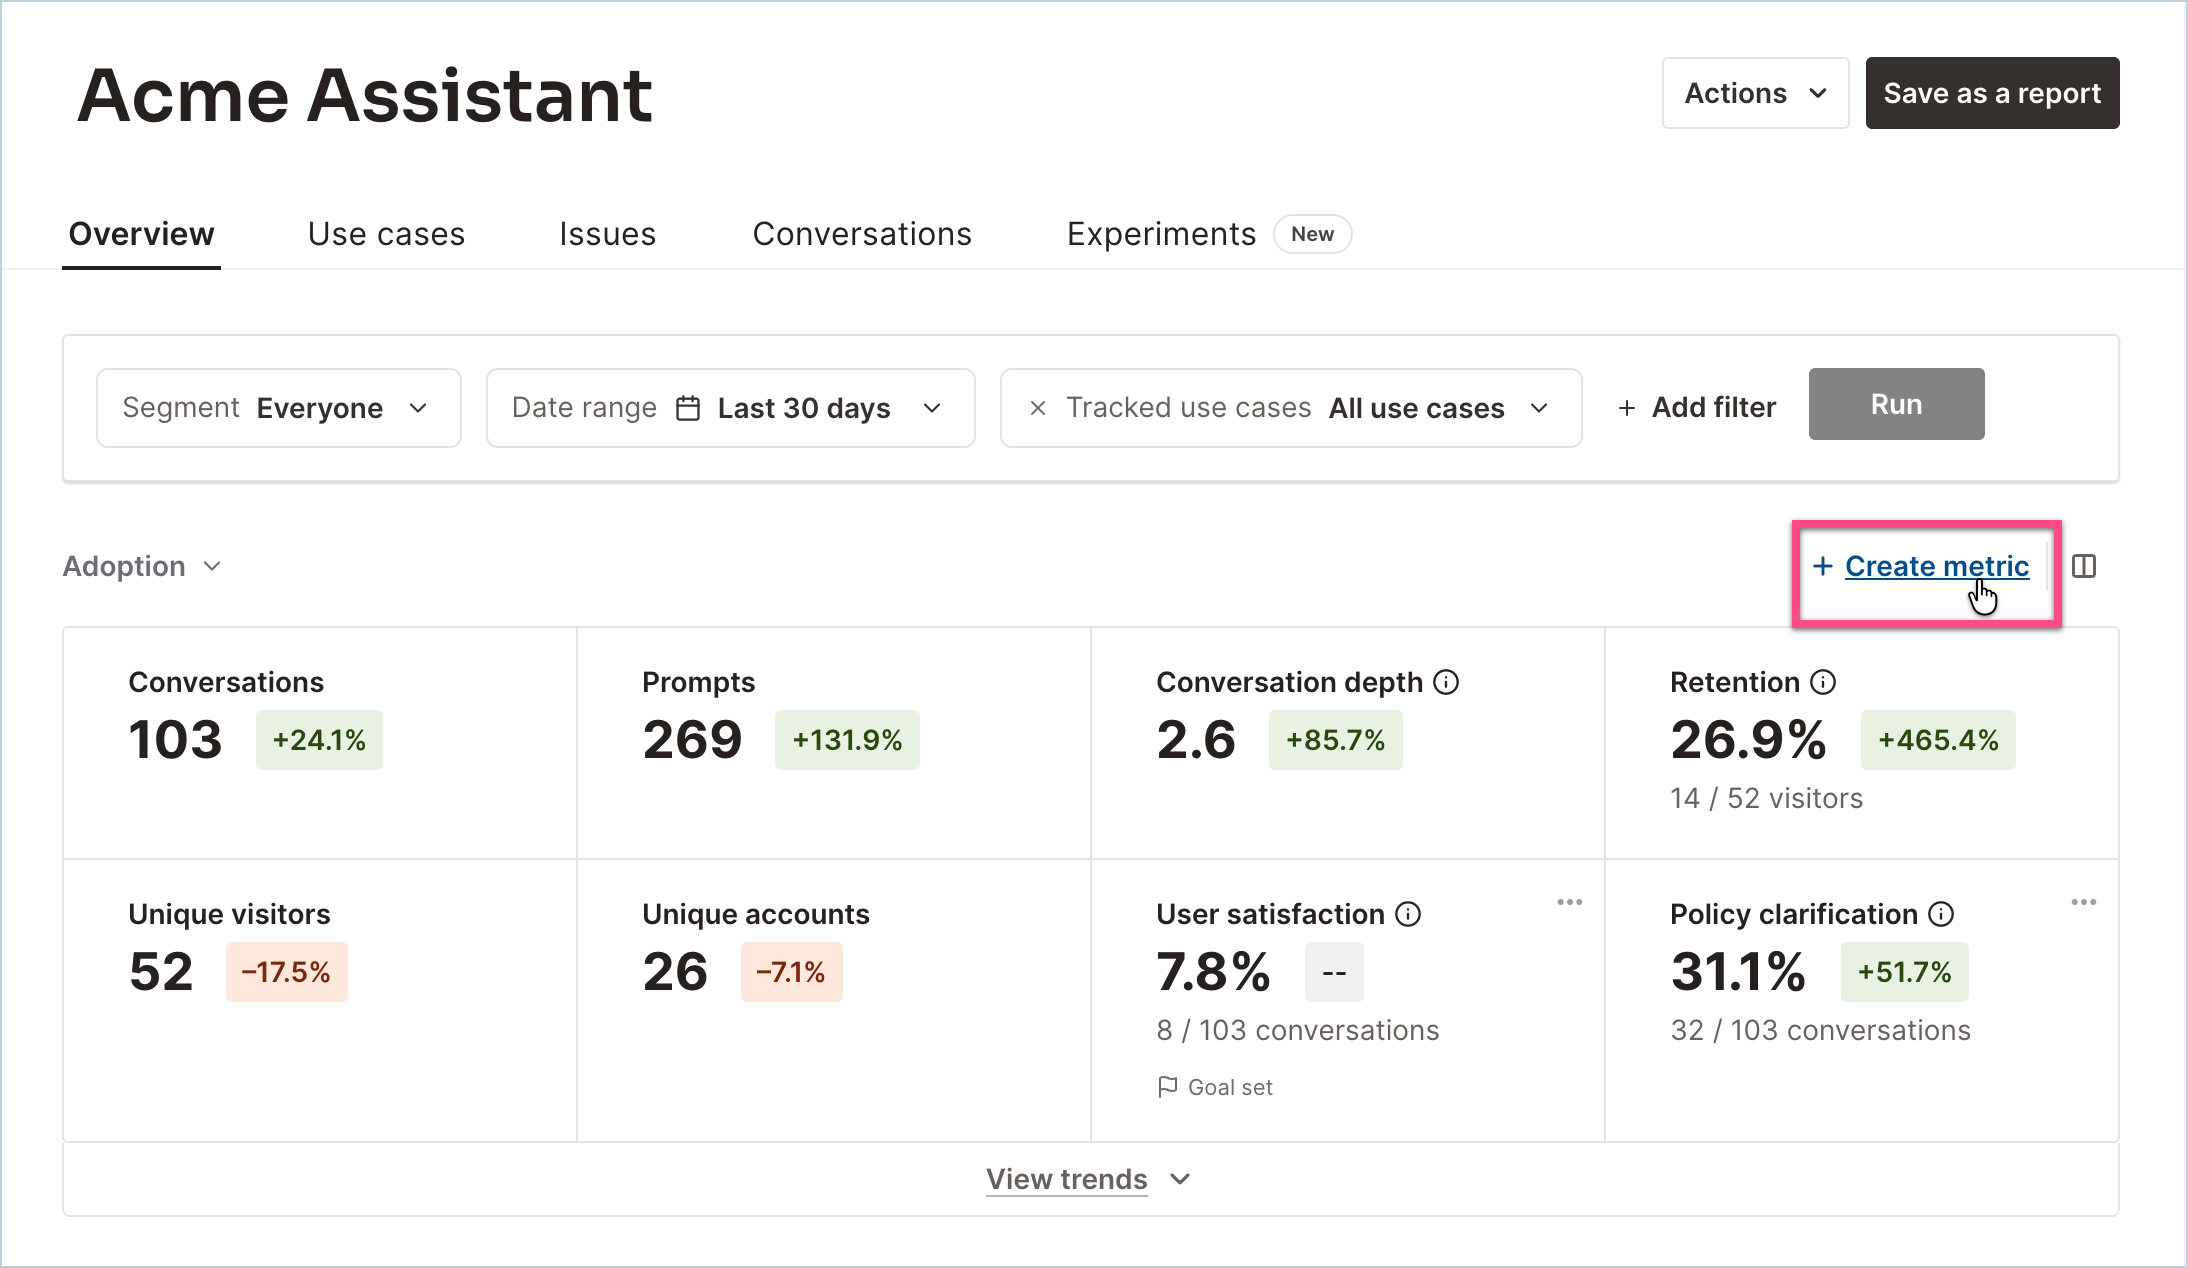Click the Unique visitors value 52

[x=161, y=972]
